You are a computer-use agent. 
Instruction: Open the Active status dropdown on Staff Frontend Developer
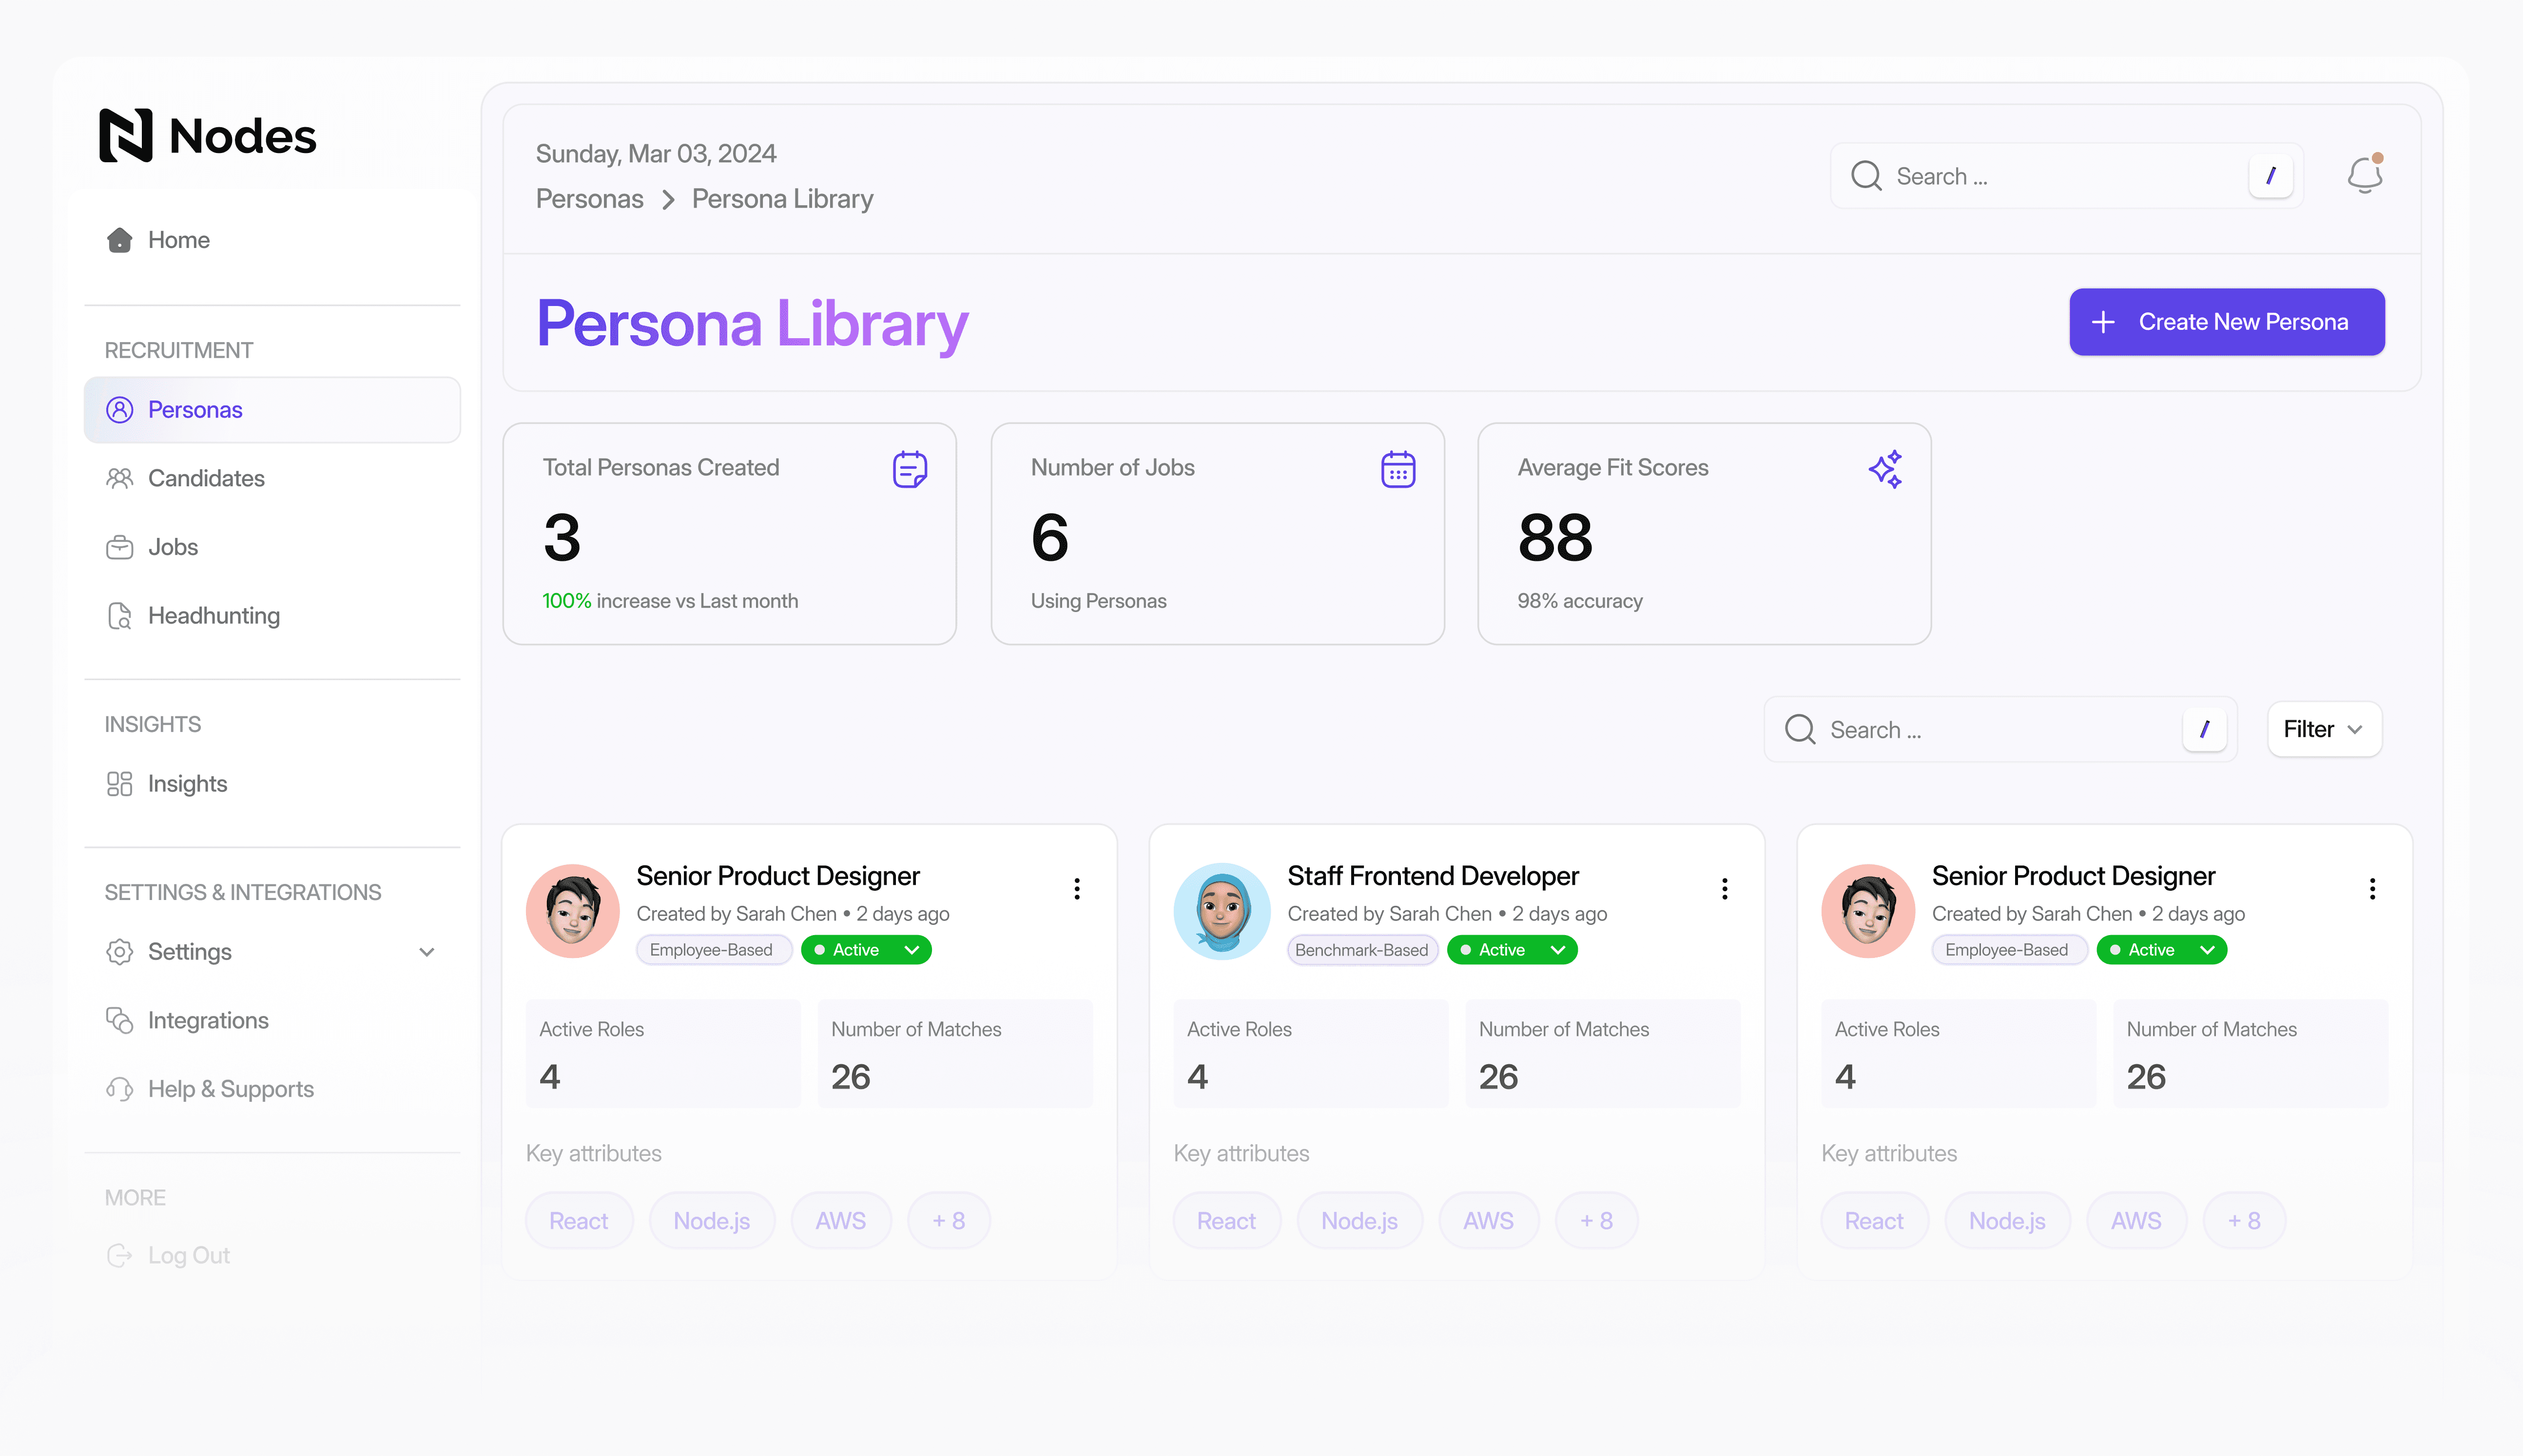tap(1512, 950)
